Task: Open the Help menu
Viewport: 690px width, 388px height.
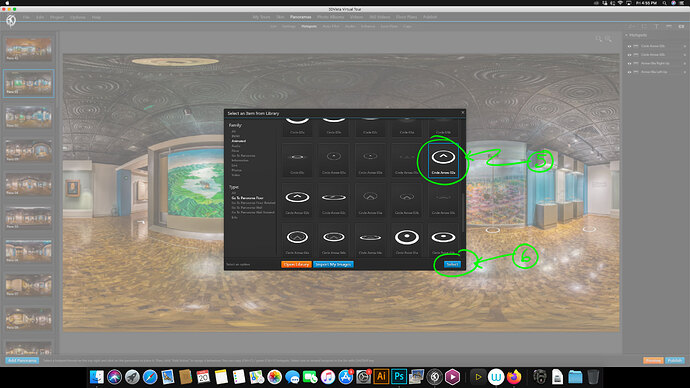Action: pos(96,17)
